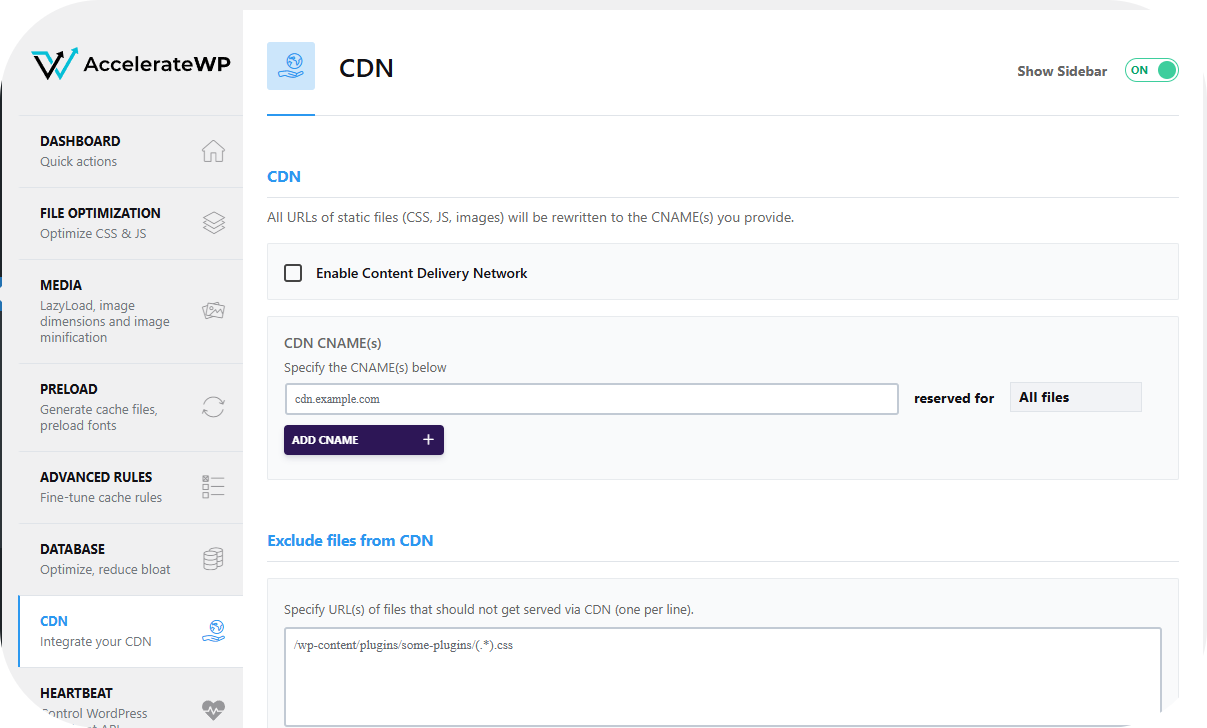Open Advanced Rules section
This screenshot has width=1207, height=728.
tap(131, 487)
